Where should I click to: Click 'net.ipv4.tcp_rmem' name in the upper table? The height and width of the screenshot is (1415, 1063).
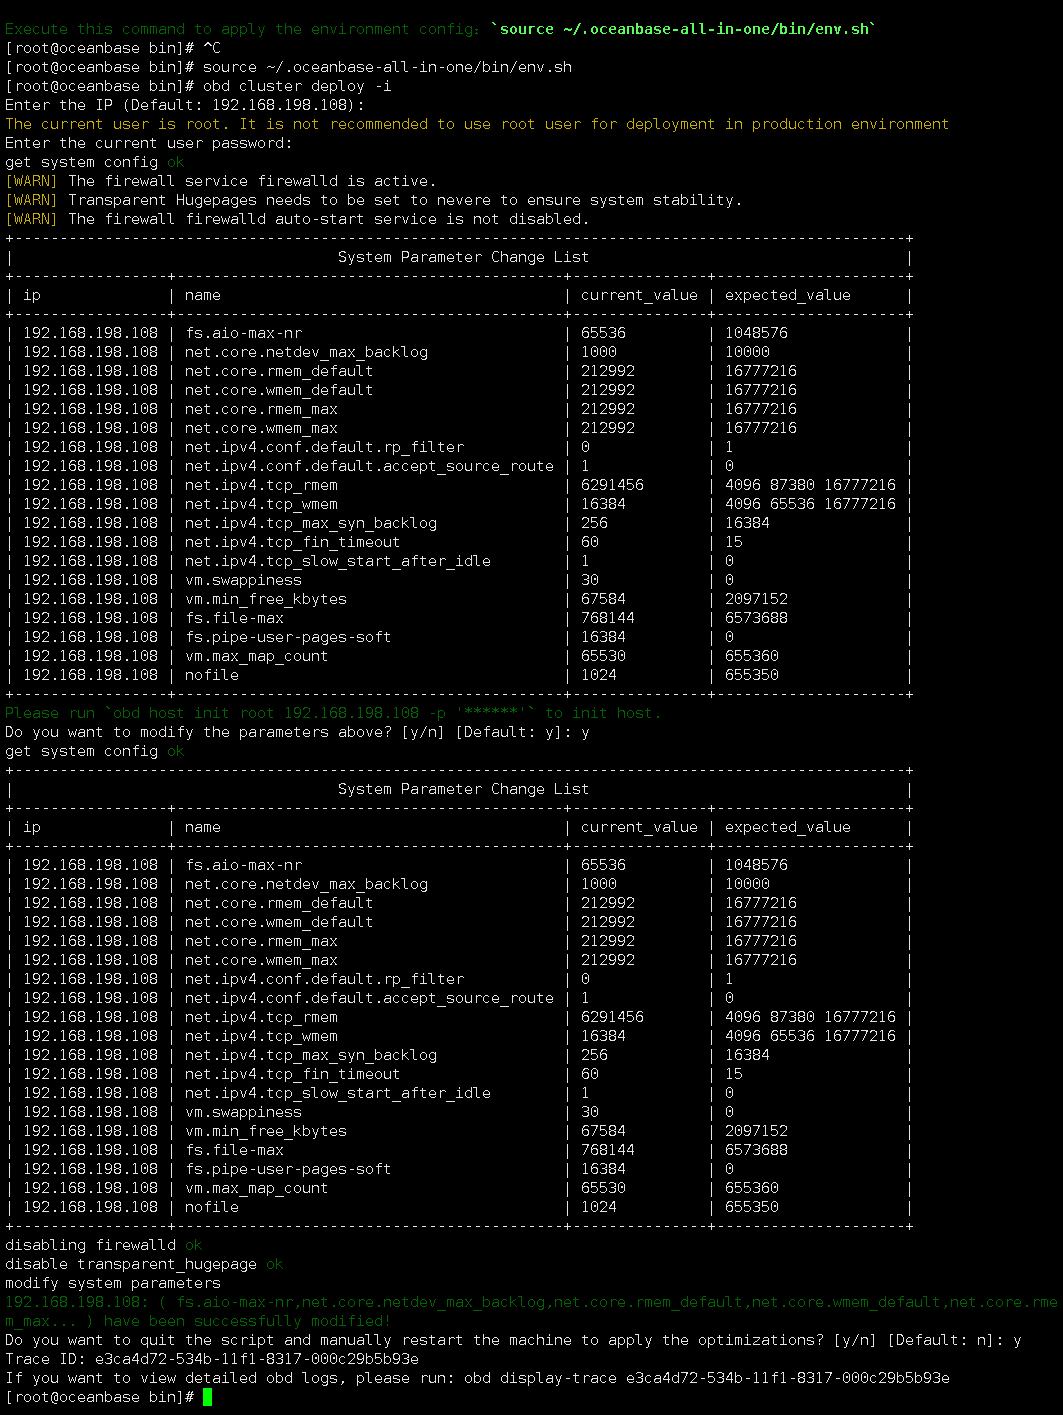pos(261,485)
